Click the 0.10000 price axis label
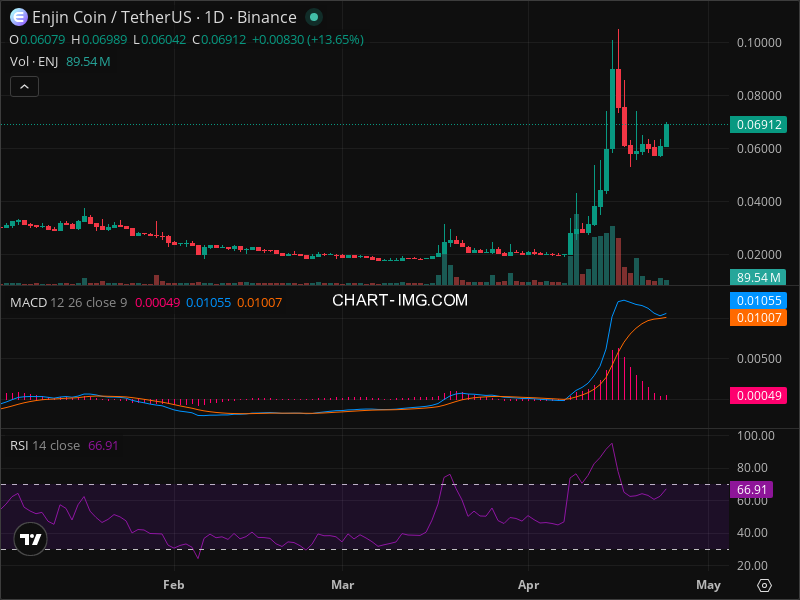This screenshot has height=600, width=800. pyautogui.click(x=759, y=43)
